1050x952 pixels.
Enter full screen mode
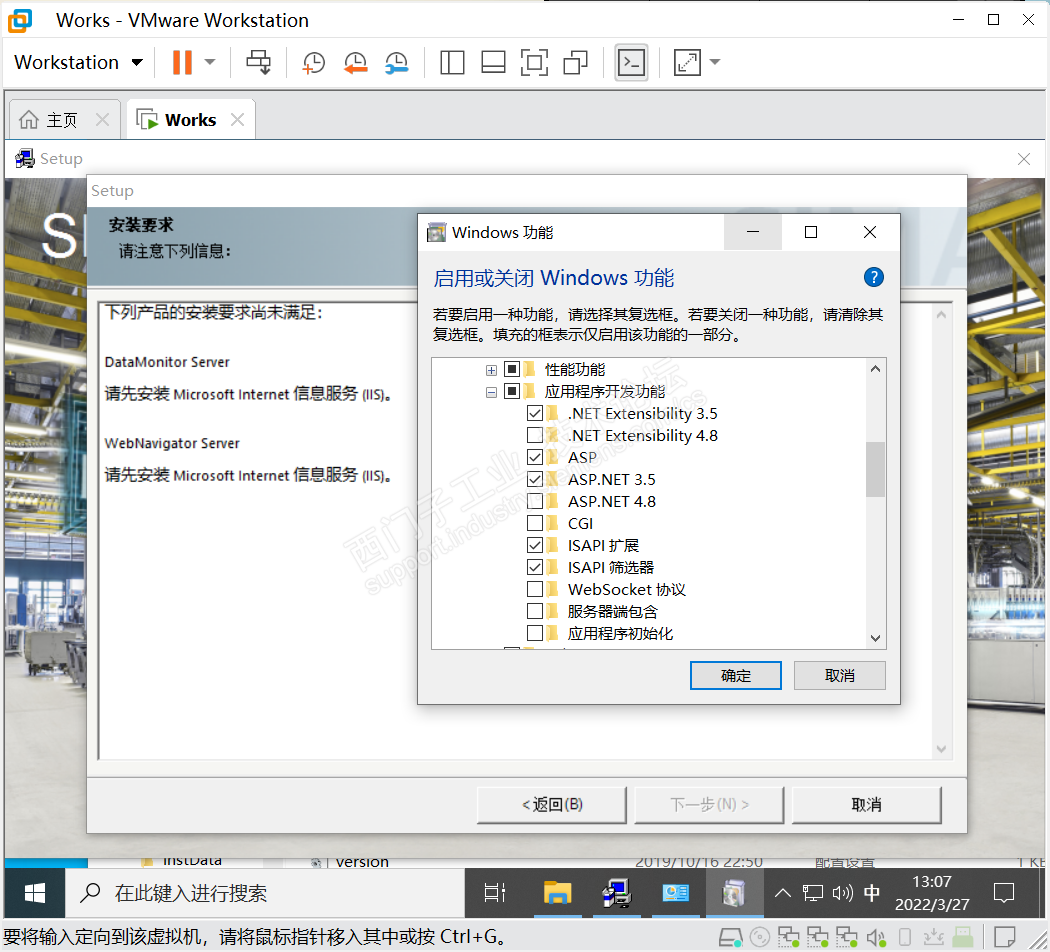pyautogui.click(x=534, y=63)
